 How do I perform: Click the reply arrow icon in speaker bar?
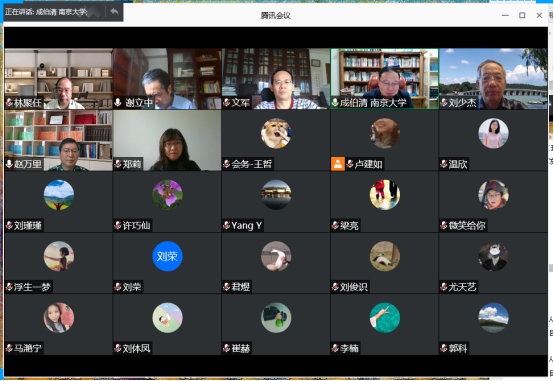tap(114, 12)
